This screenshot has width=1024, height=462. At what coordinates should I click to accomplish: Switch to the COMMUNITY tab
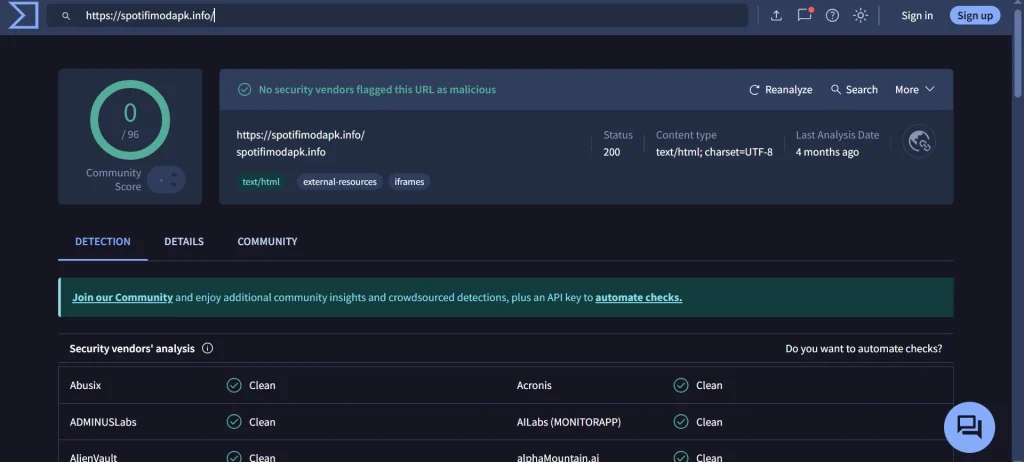pyautogui.click(x=267, y=242)
